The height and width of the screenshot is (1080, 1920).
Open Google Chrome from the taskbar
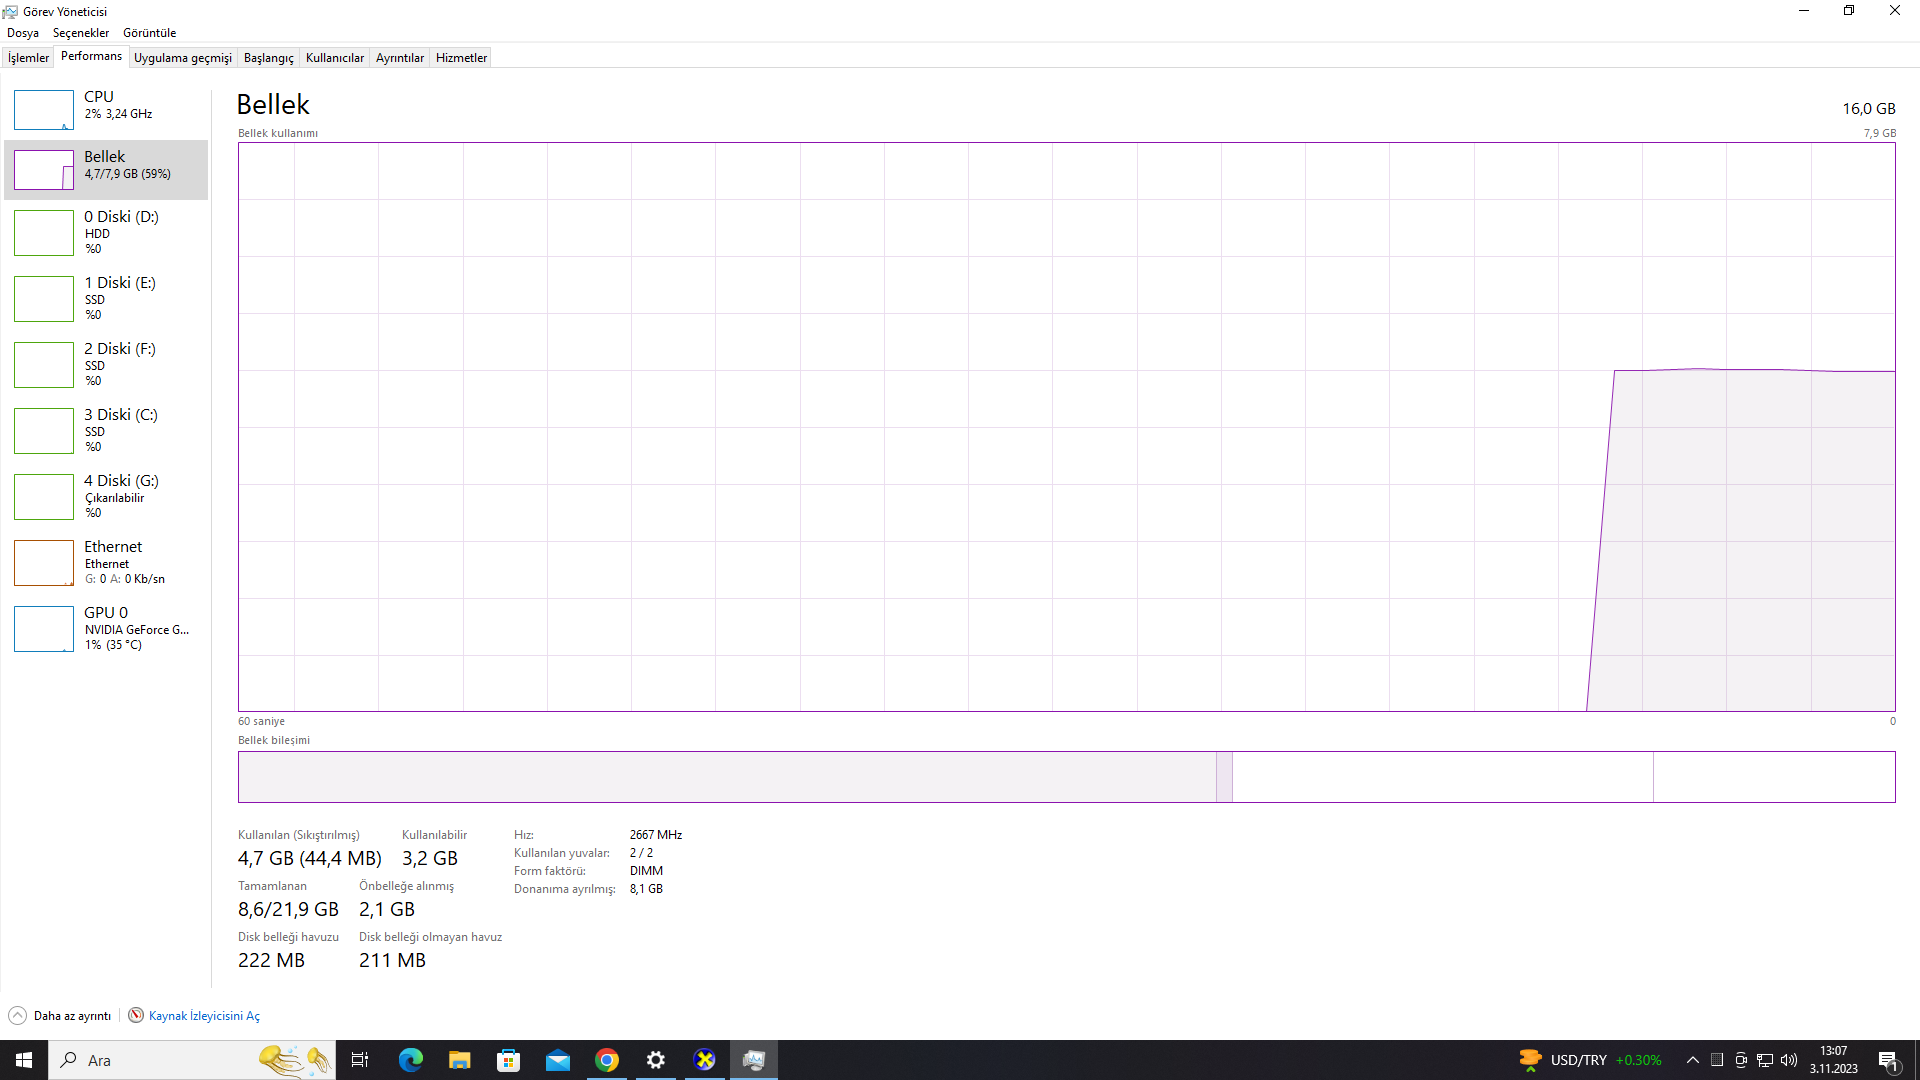click(x=607, y=1060)
